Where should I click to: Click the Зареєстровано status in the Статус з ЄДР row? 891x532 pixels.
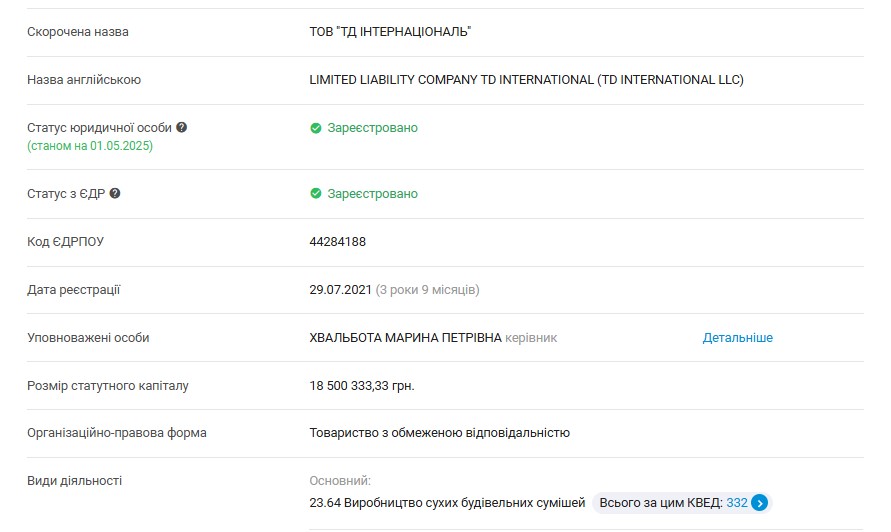(372, 194)
